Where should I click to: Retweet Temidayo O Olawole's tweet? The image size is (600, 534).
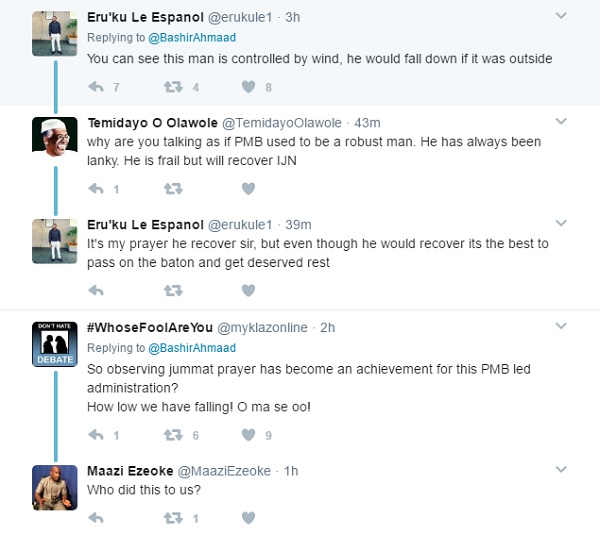click(x=172, y=188)
